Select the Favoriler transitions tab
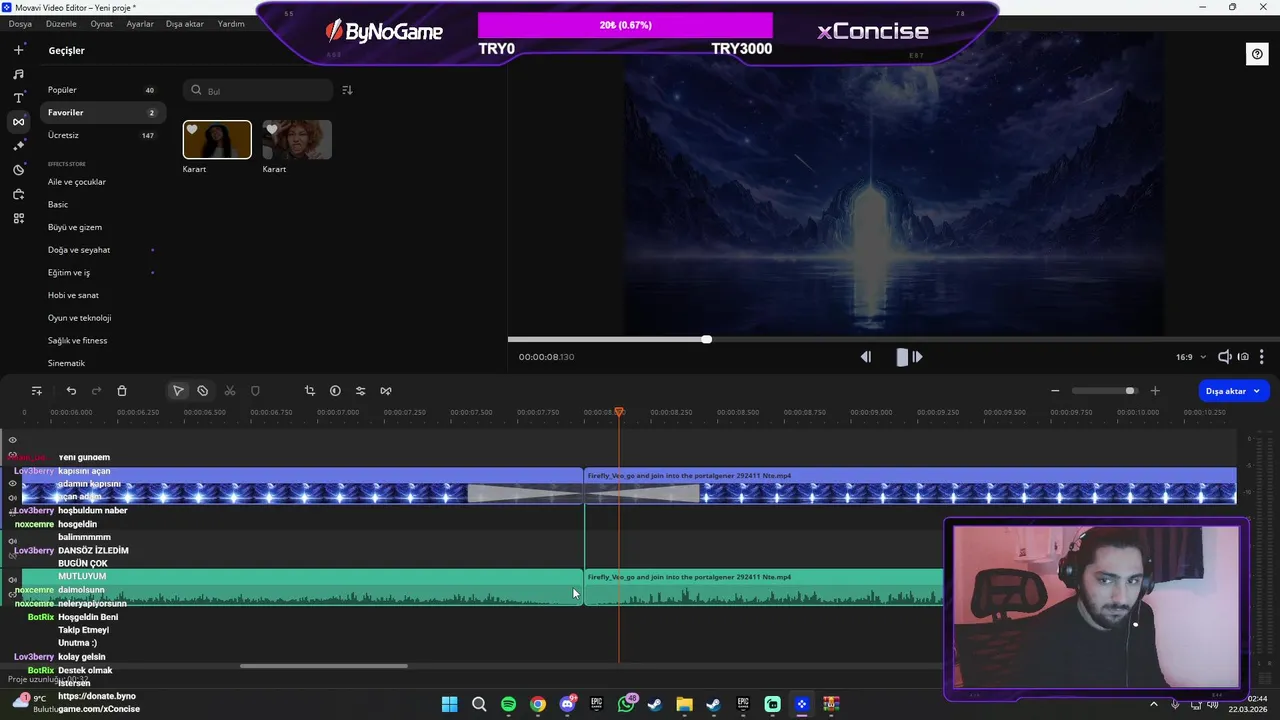The image size is (1280, 720). click(x=102, y=113)
